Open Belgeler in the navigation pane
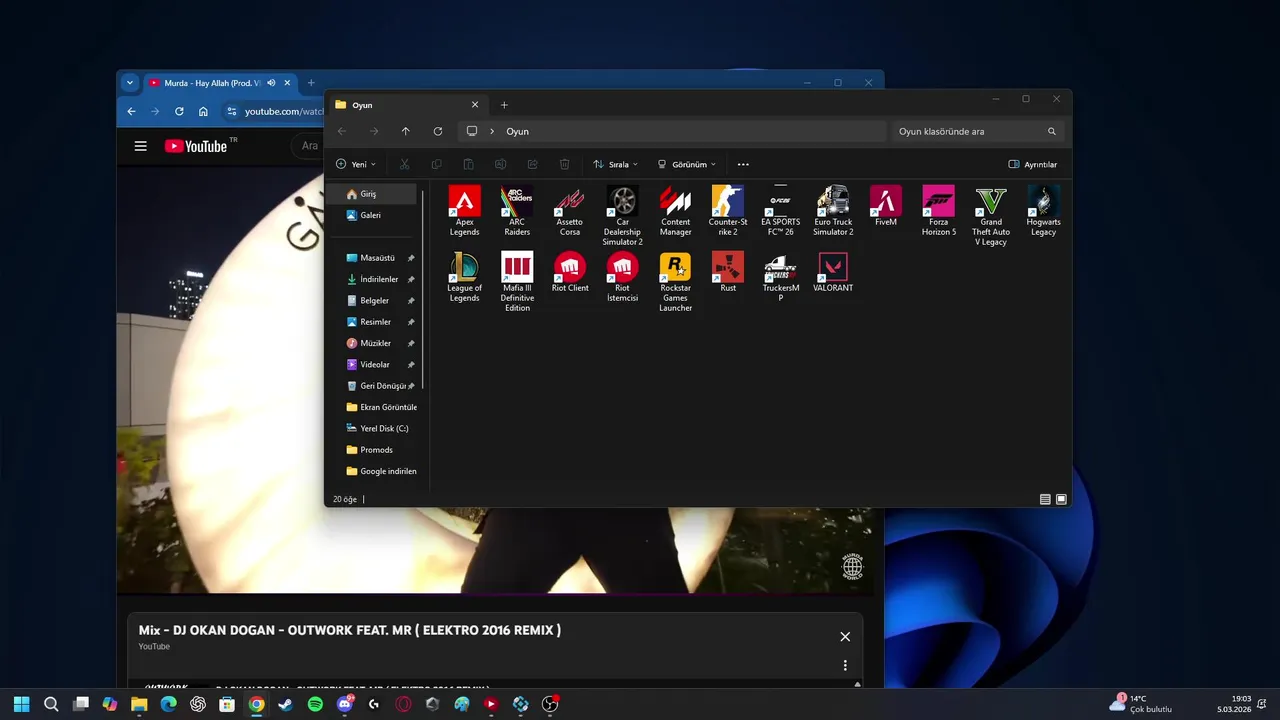The height and width of the screenshot is (720, 1280). [376, 300]
